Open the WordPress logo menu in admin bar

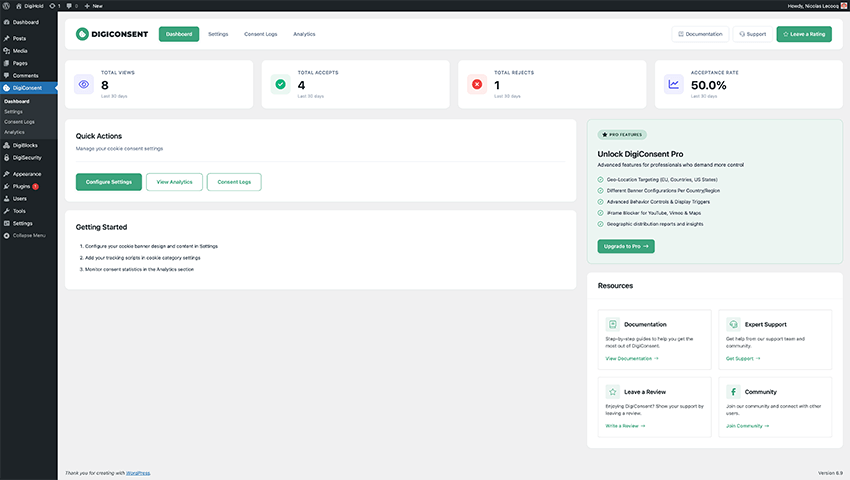point(6,5)
